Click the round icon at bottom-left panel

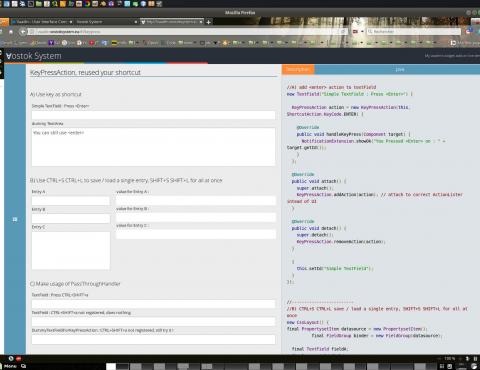coord(11,359)
